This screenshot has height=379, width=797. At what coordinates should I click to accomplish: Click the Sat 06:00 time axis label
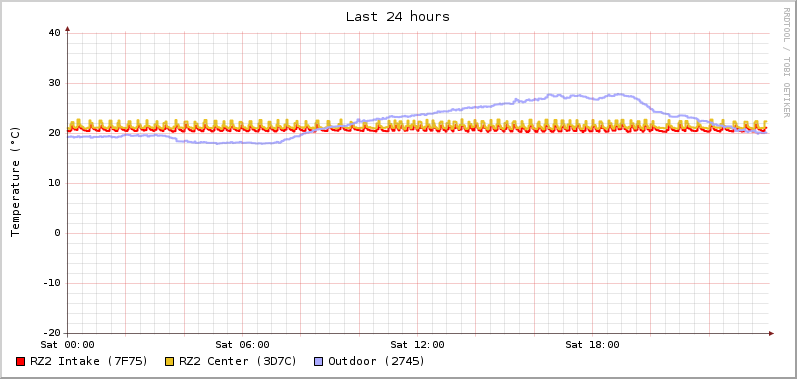coord(242,345)
